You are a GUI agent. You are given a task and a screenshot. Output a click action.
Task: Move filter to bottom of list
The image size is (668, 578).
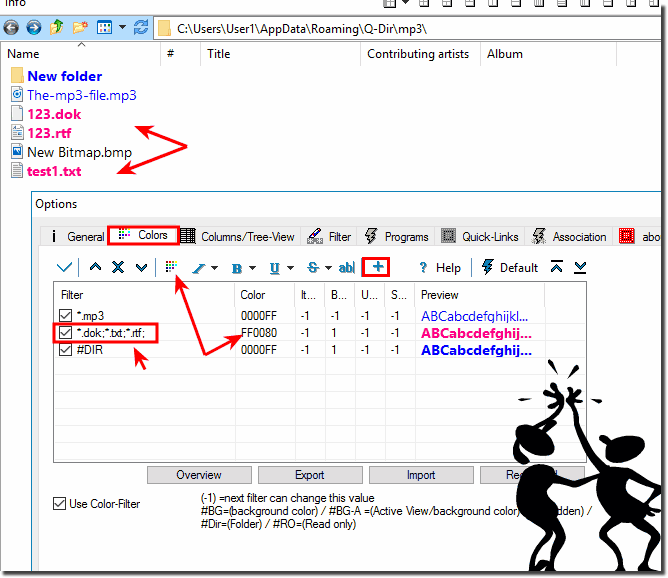(580, 267)
